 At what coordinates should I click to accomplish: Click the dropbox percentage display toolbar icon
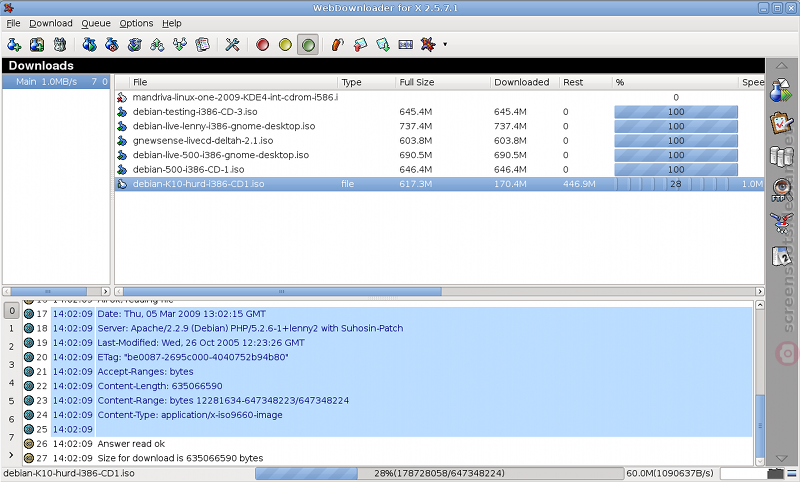click(406, 45)
